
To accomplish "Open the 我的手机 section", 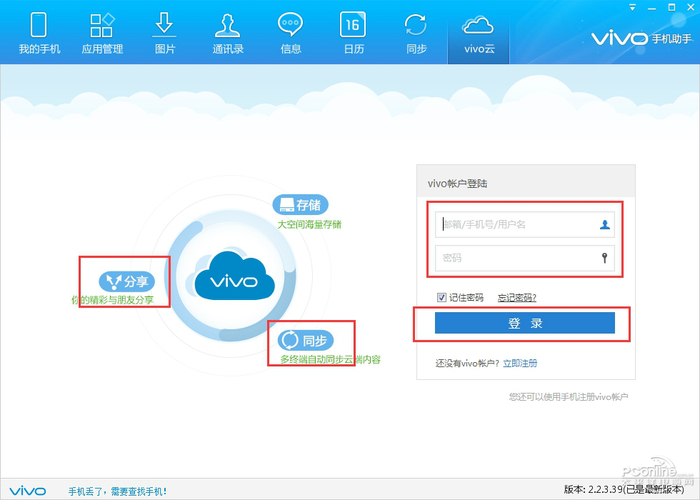I will pyautogui.click(x=39, y=33).
